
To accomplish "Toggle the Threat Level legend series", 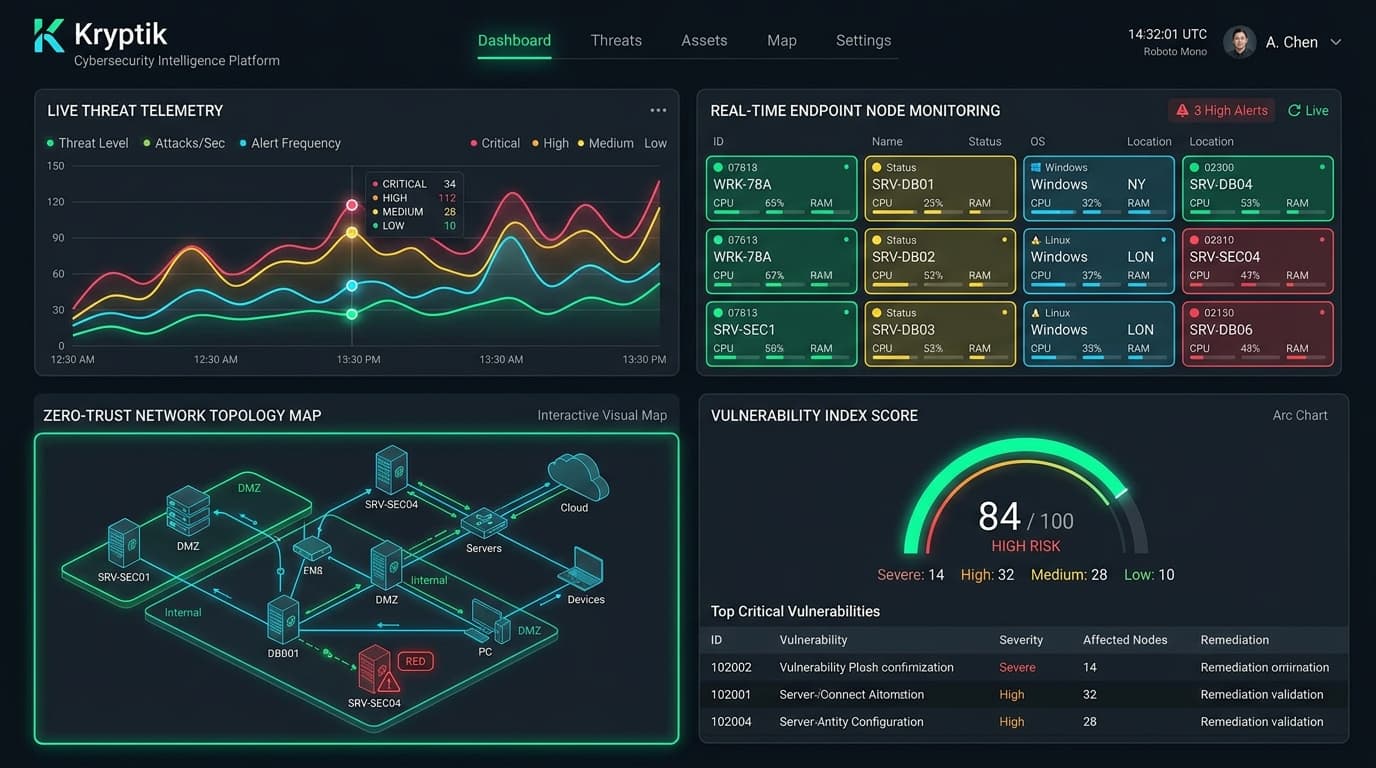I will click(88, 143).
